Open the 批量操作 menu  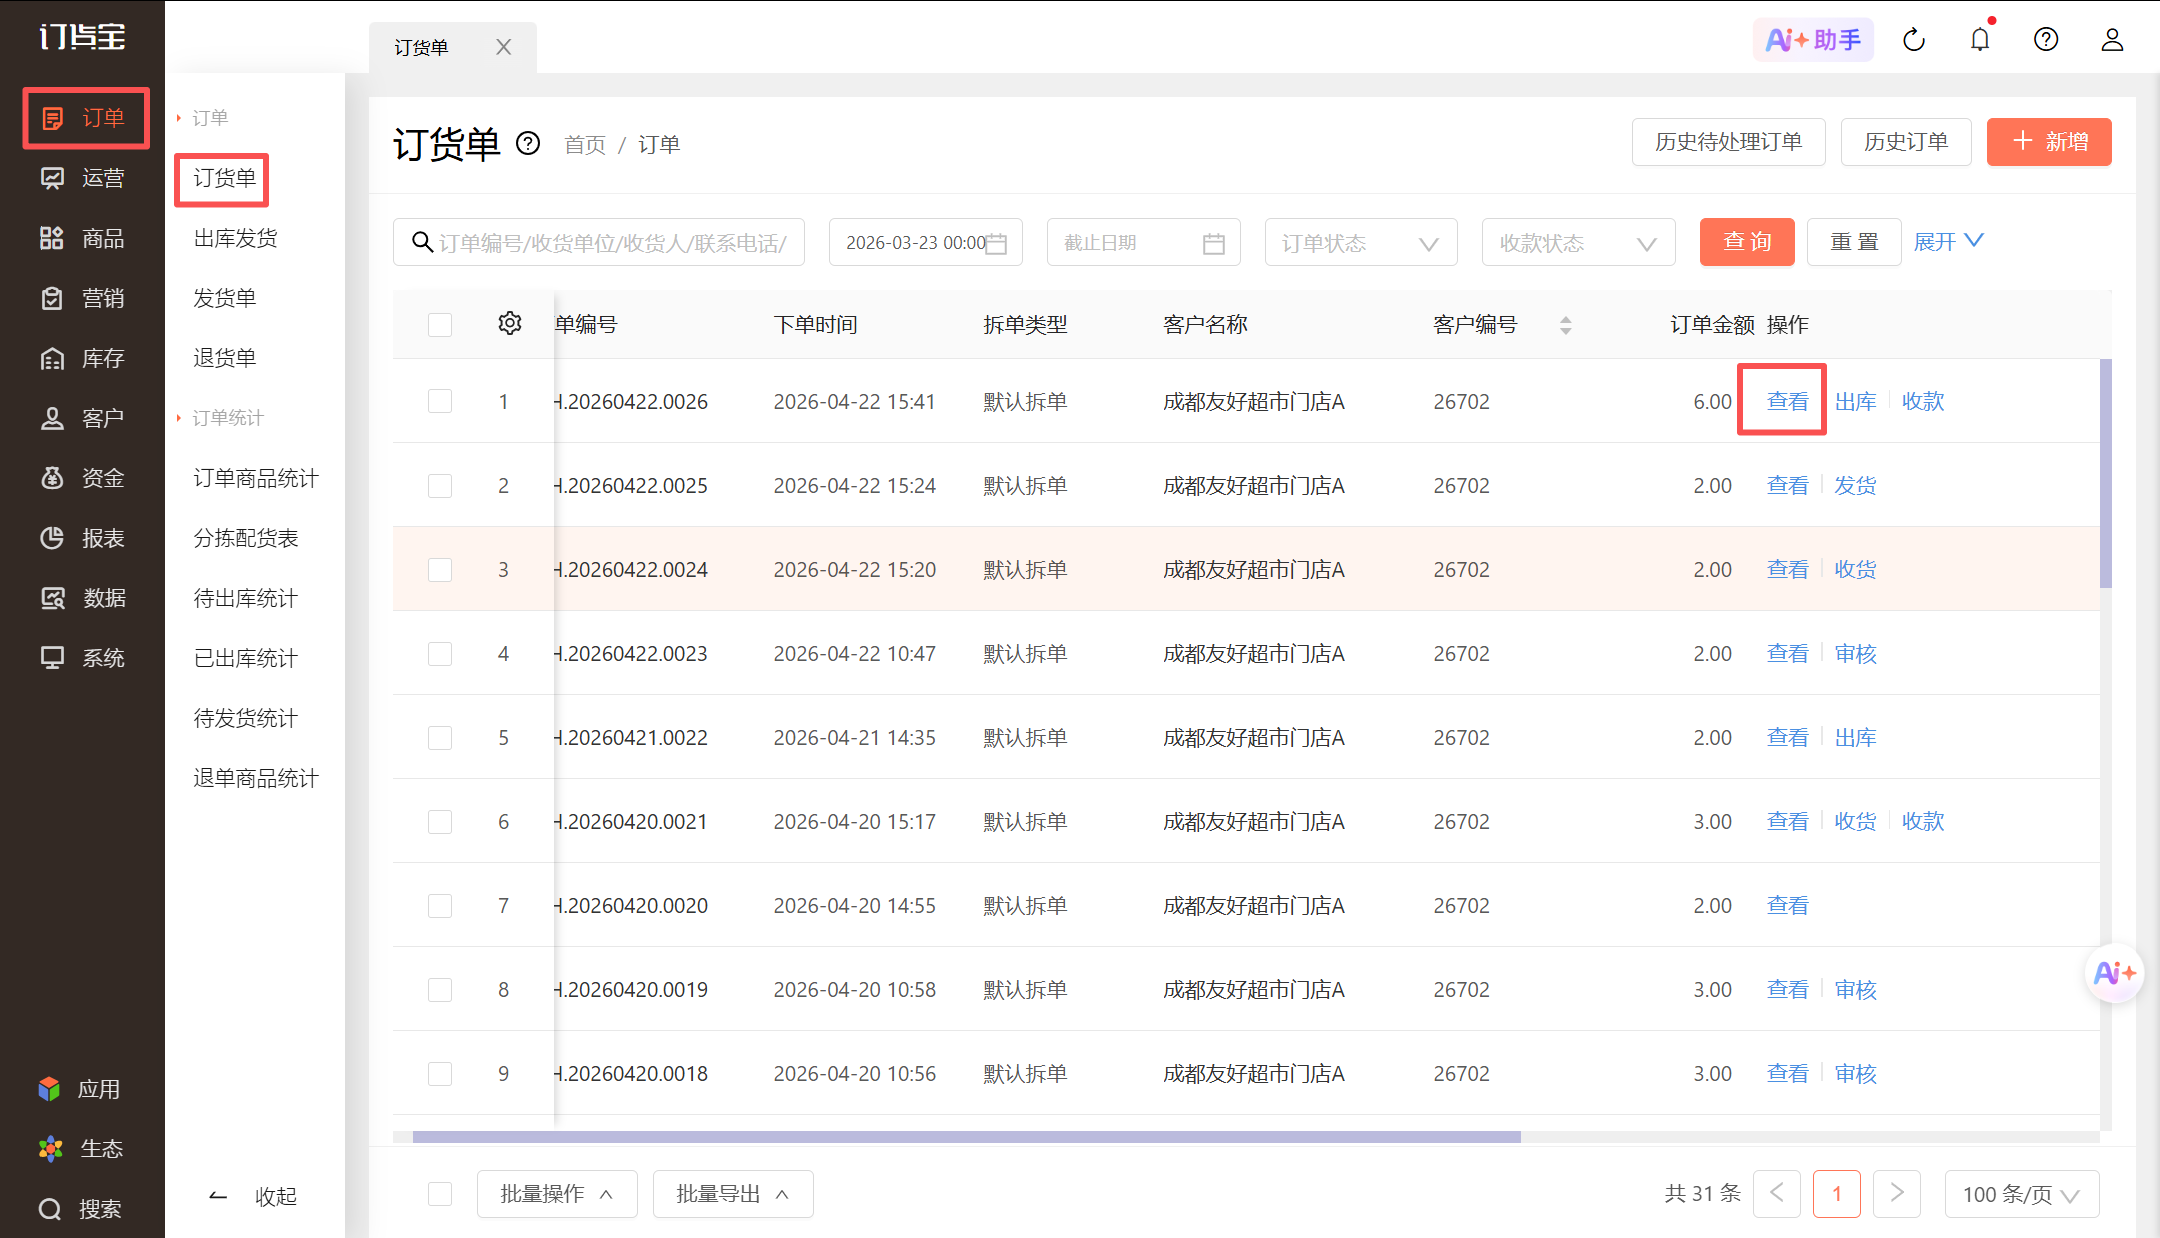(x=557, y=1194)
